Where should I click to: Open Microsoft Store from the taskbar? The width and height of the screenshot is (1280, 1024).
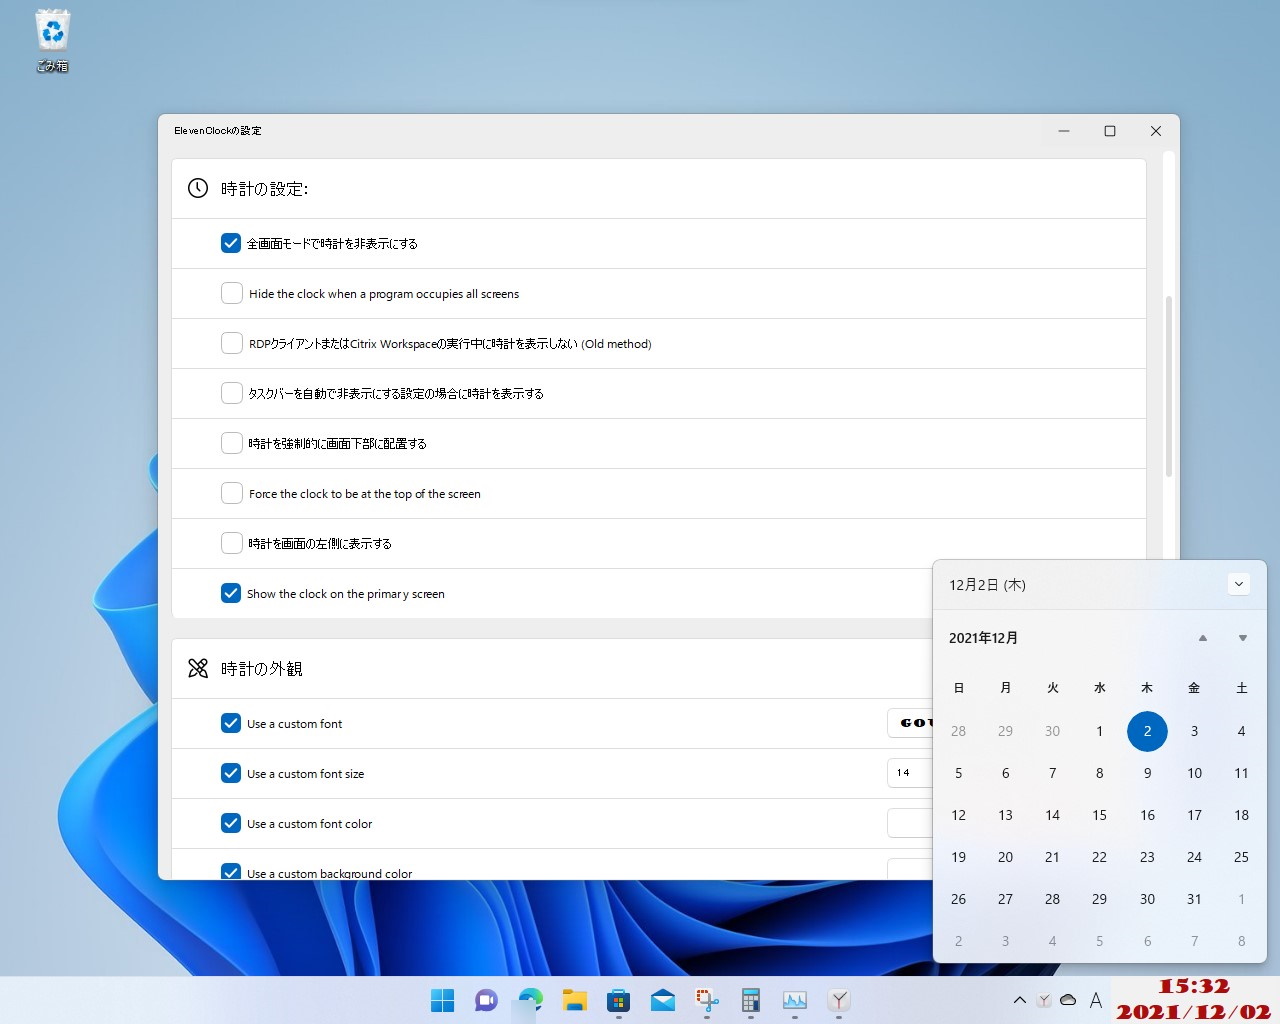[x=618, y=1000]
